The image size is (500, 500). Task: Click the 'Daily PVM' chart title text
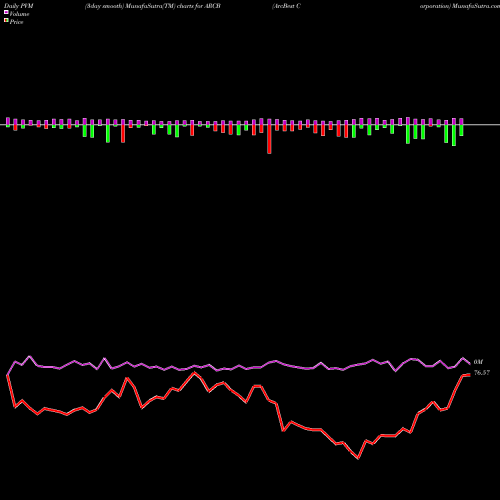[x=19, y=6]
